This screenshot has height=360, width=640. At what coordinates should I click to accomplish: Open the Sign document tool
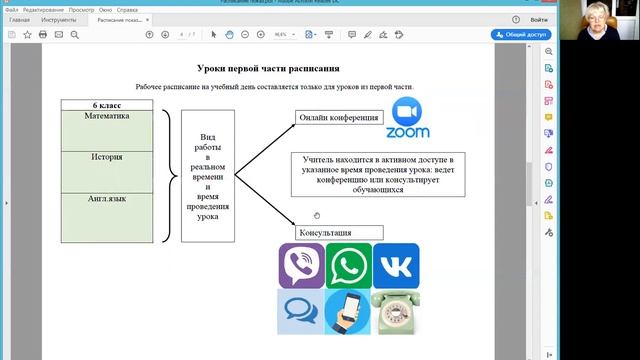pos(383,35)
